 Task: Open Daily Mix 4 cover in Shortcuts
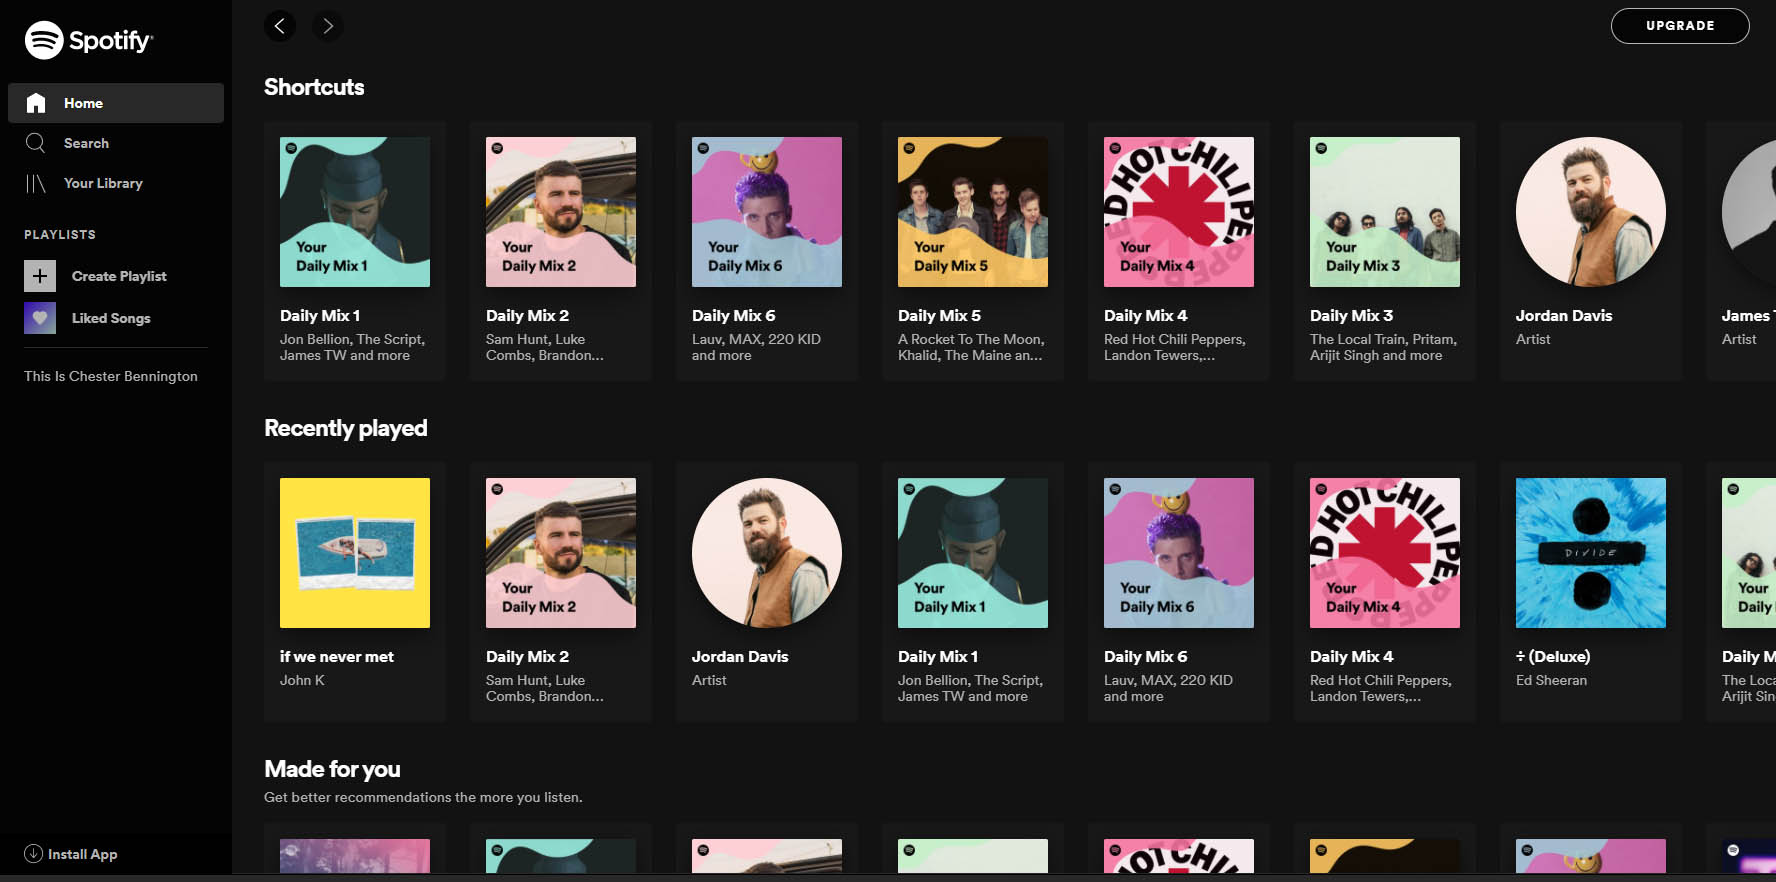coord(1179,212)
